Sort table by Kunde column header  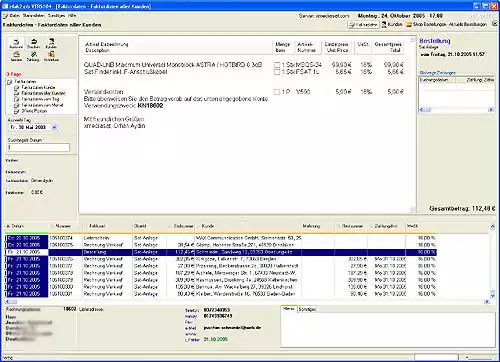pos(248,226)
